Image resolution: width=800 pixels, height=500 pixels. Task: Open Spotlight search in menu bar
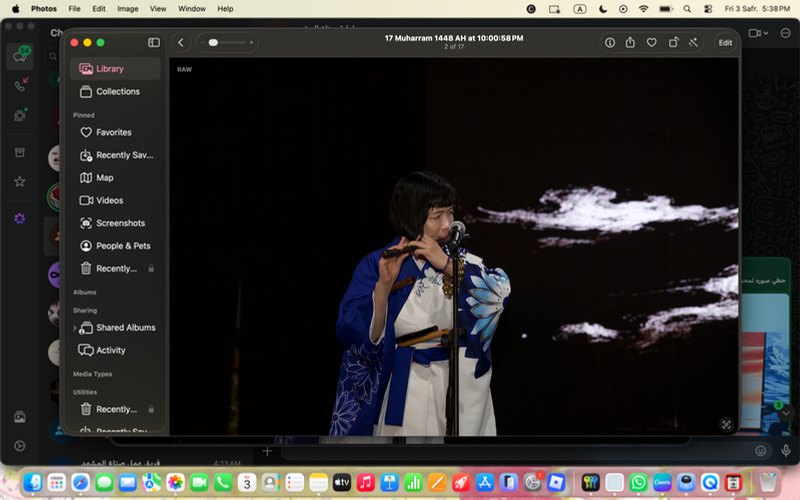687,9
